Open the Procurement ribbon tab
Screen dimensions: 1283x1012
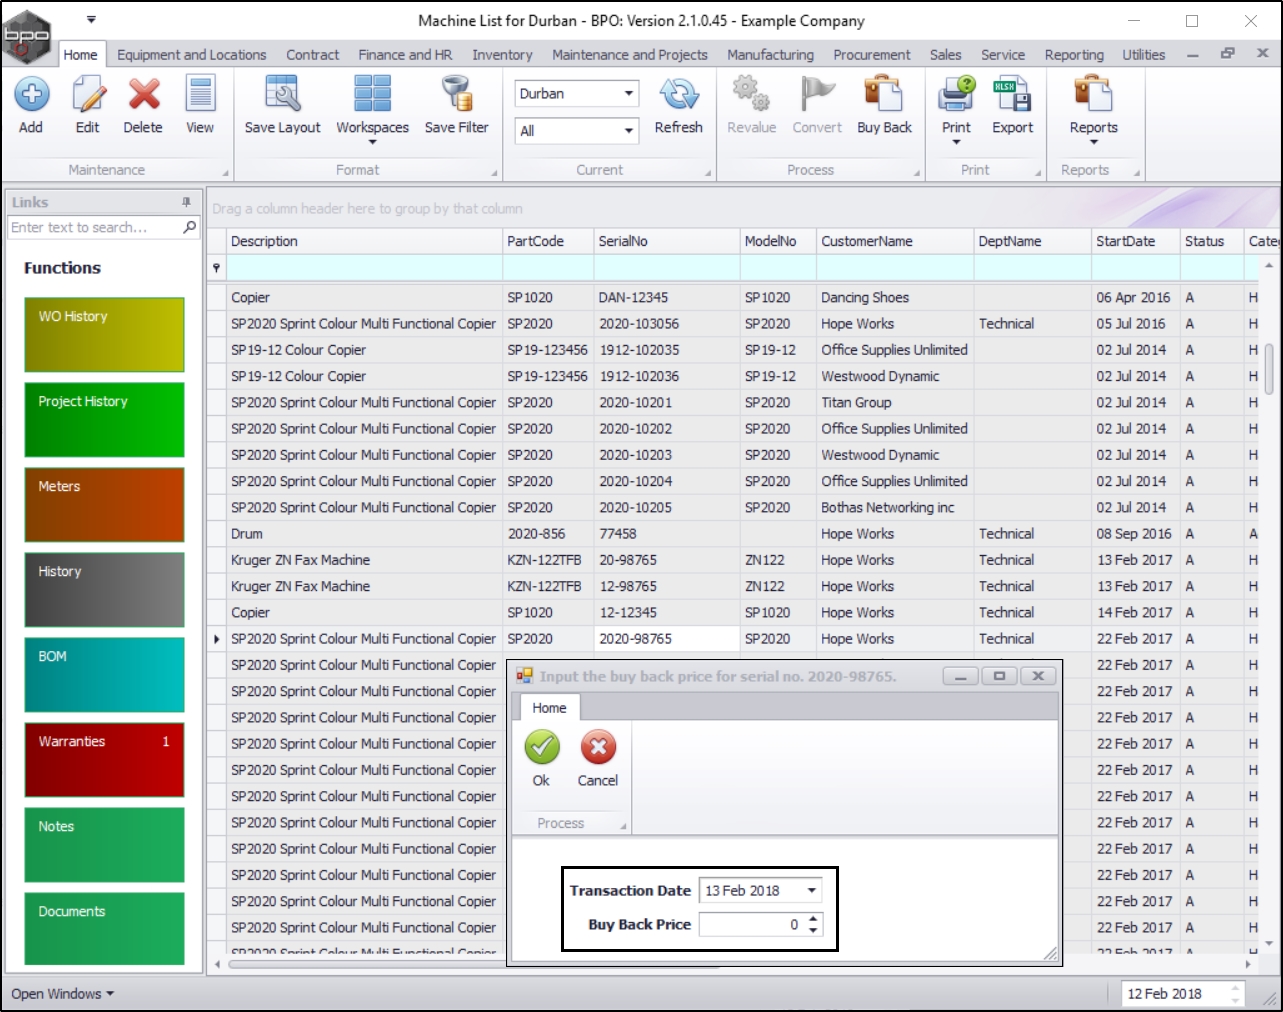pos(871,55)
